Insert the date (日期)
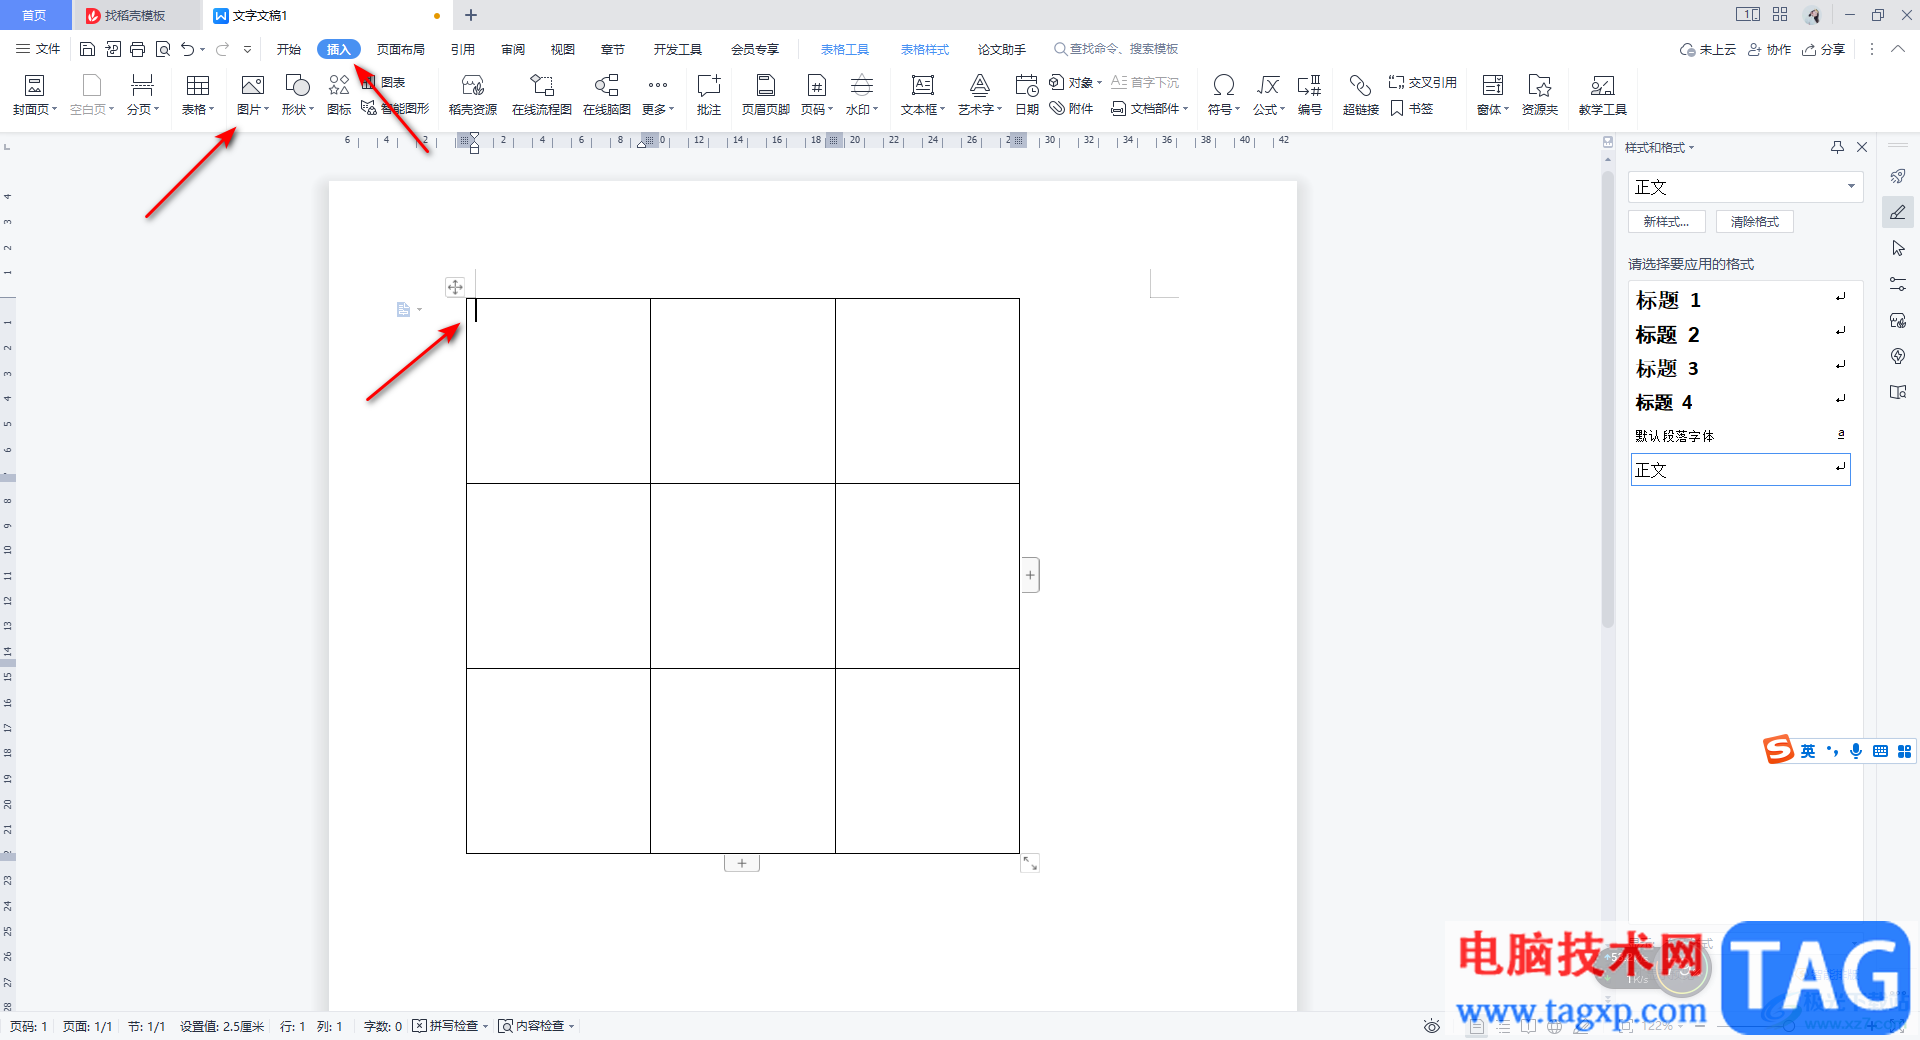Screen dimensions: 1920x1040 coord(1027,95)
